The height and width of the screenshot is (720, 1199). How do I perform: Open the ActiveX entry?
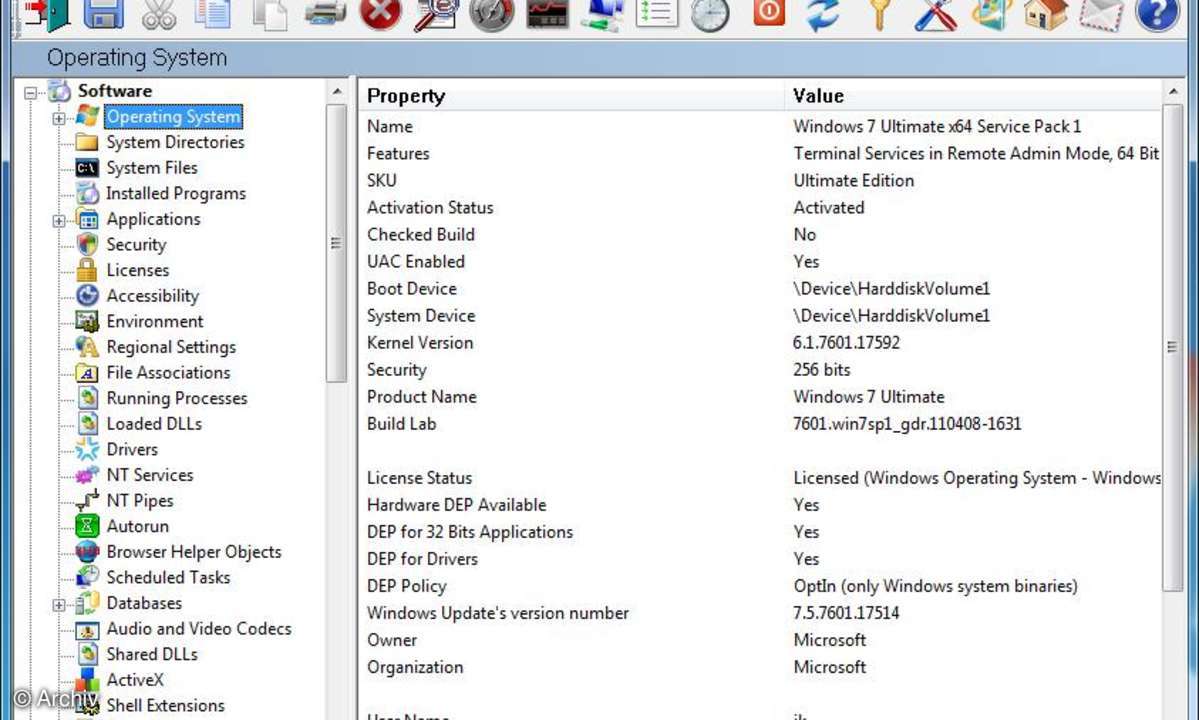135,679
